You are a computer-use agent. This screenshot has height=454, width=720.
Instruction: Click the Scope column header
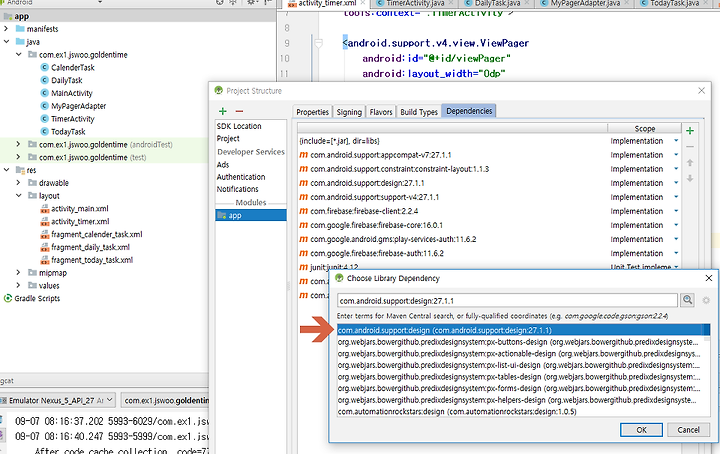(x=645, y=129)
